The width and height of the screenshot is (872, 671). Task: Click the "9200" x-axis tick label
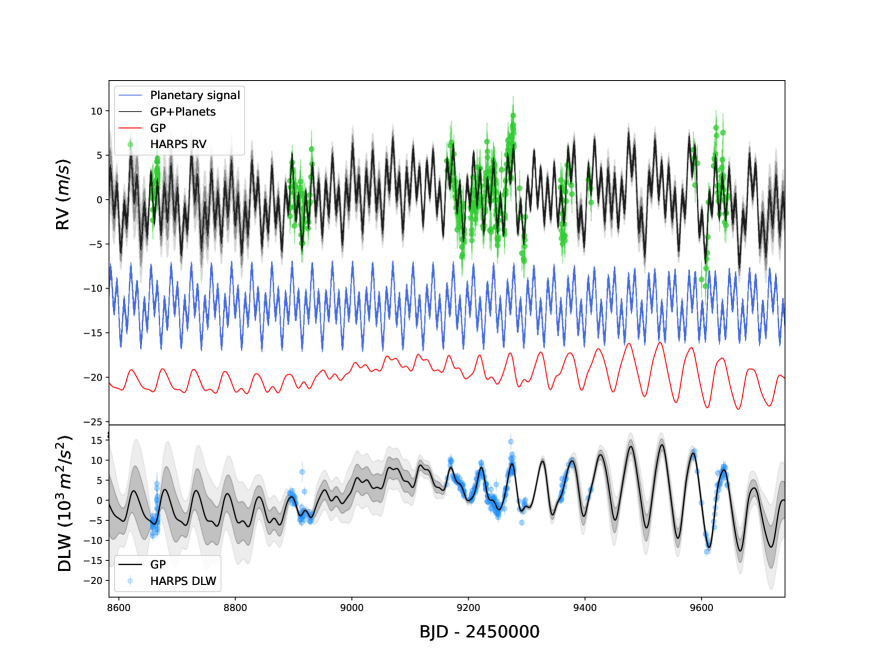click(468, 608)
